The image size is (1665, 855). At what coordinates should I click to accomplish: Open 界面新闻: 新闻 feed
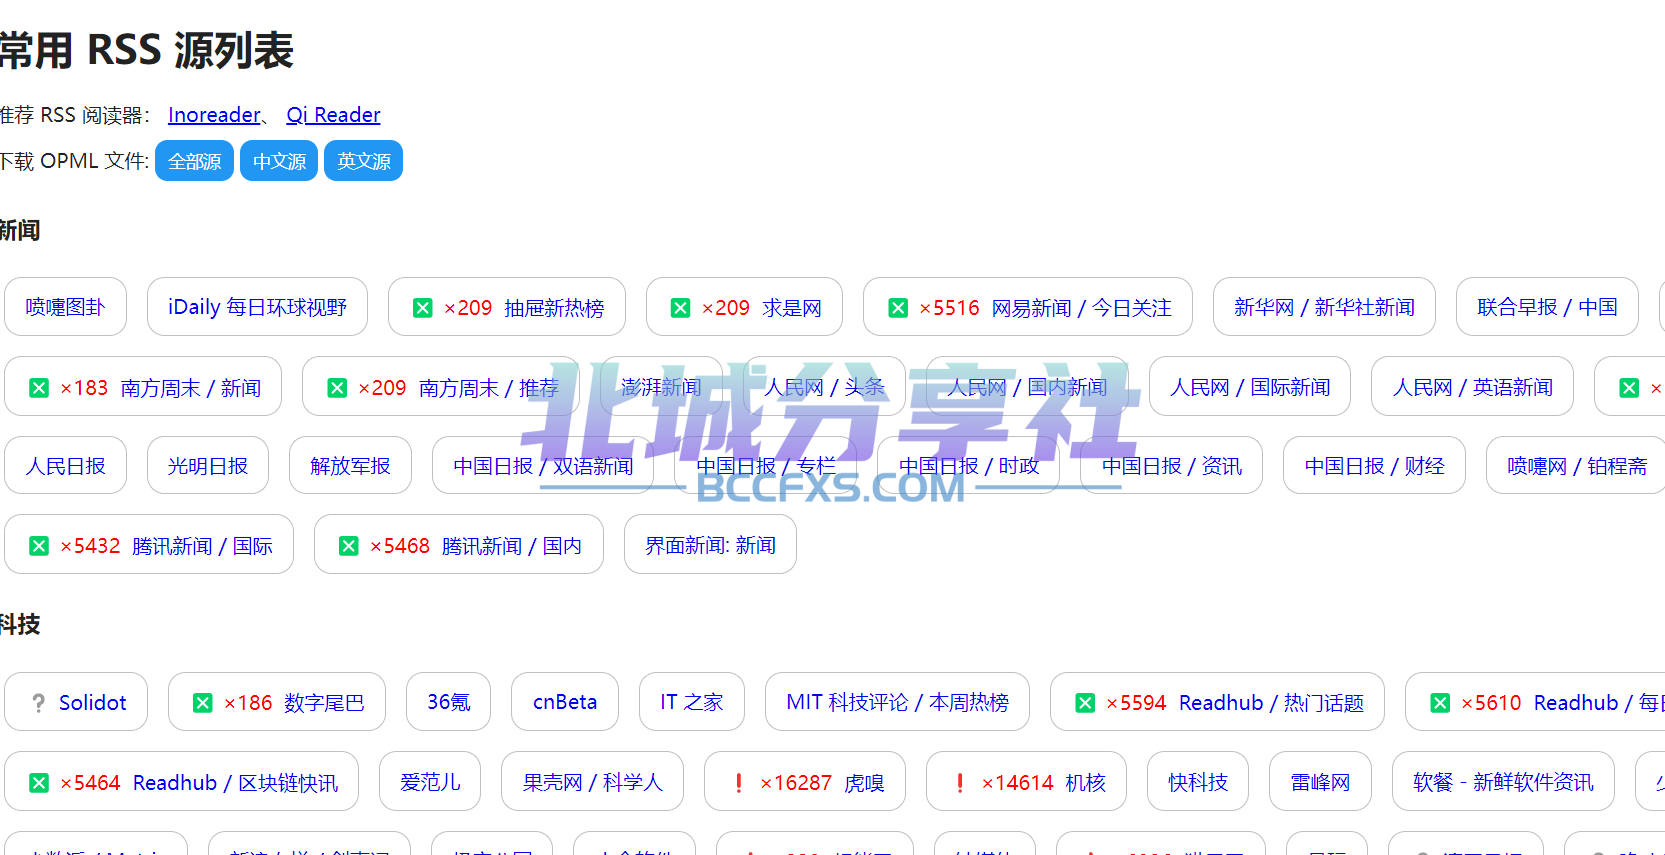710,545
